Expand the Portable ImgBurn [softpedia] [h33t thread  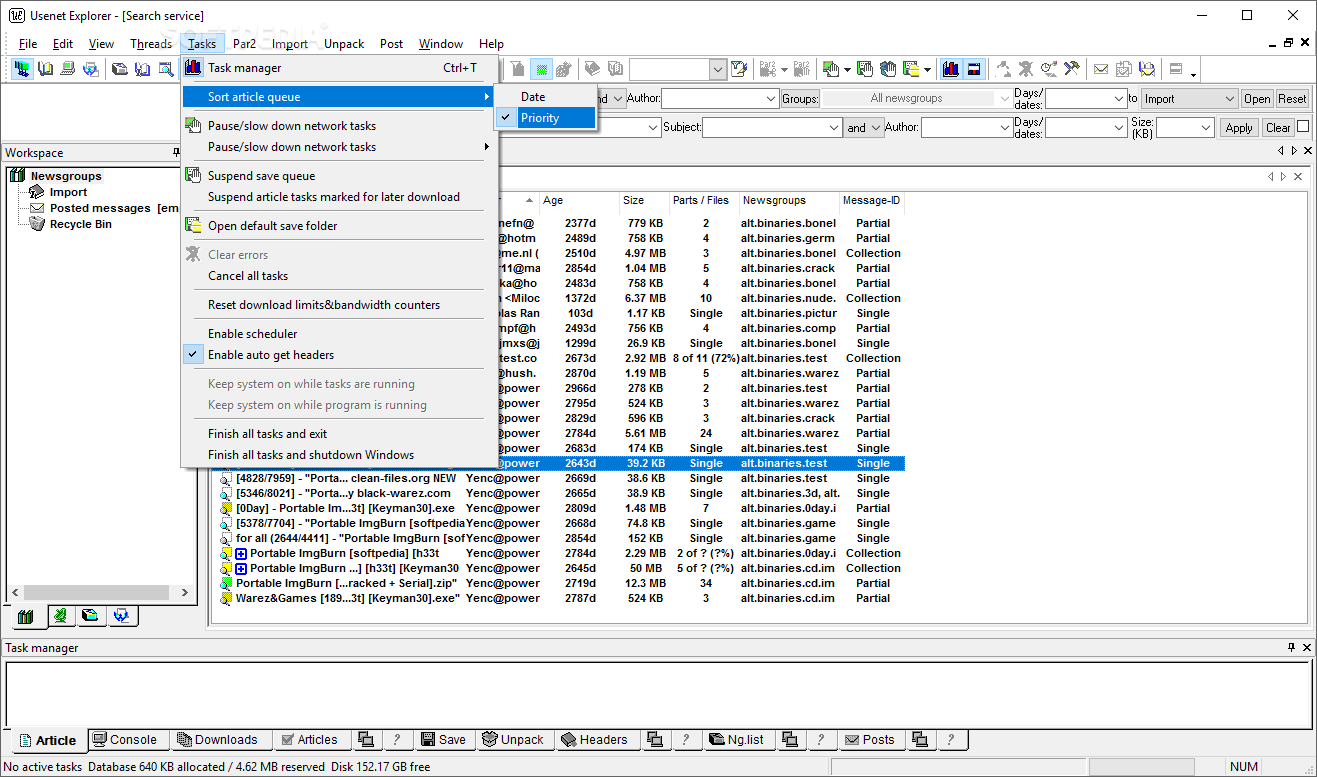click(241, 553)
